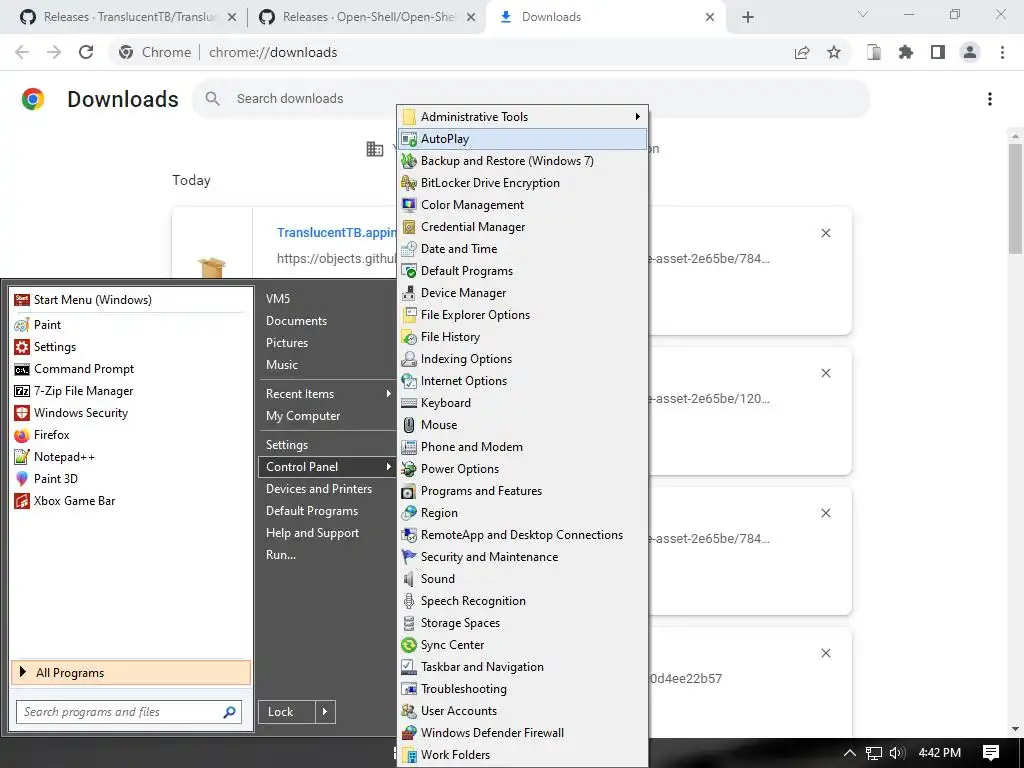
Task: Open Command Prompt from the start menu
Action: [131, 369]
